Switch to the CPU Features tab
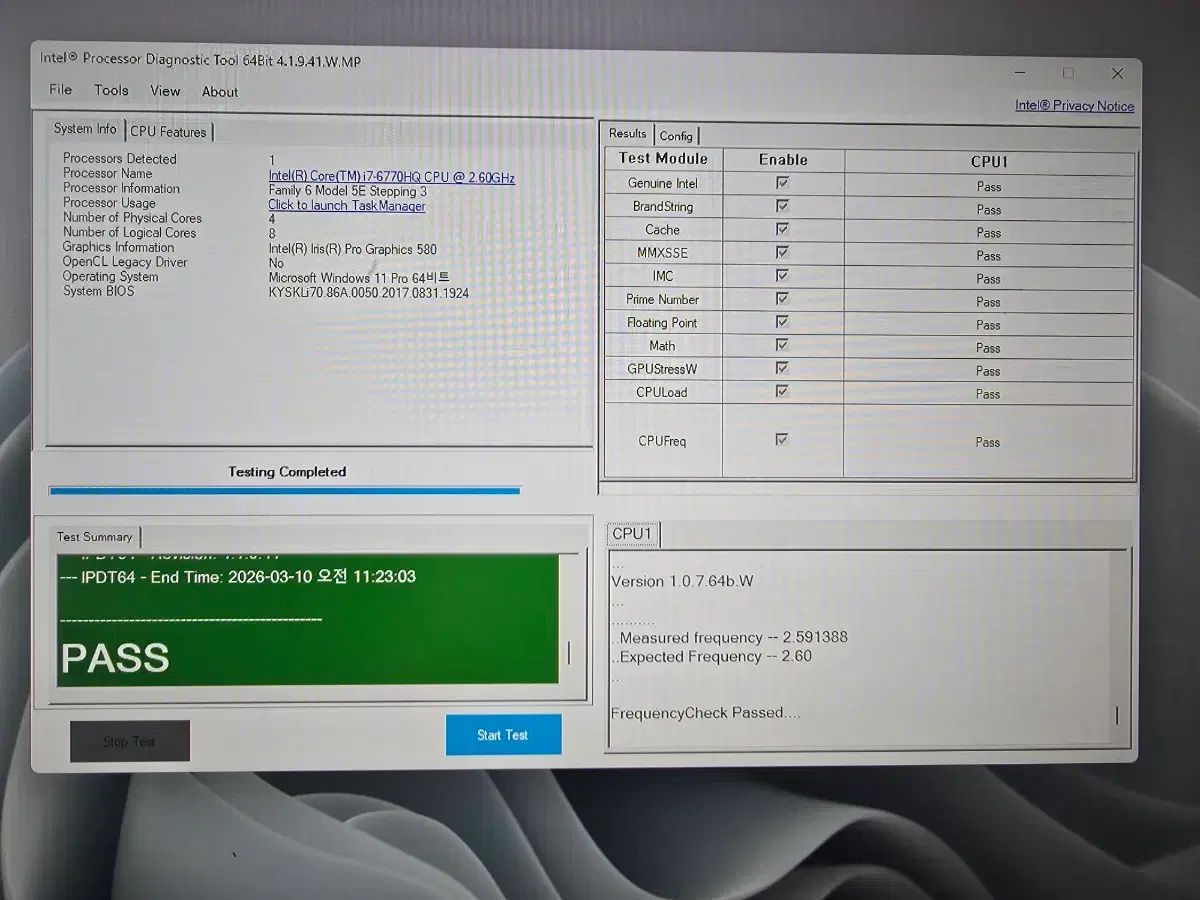1200x900 pixels. (x=168, y=131)
